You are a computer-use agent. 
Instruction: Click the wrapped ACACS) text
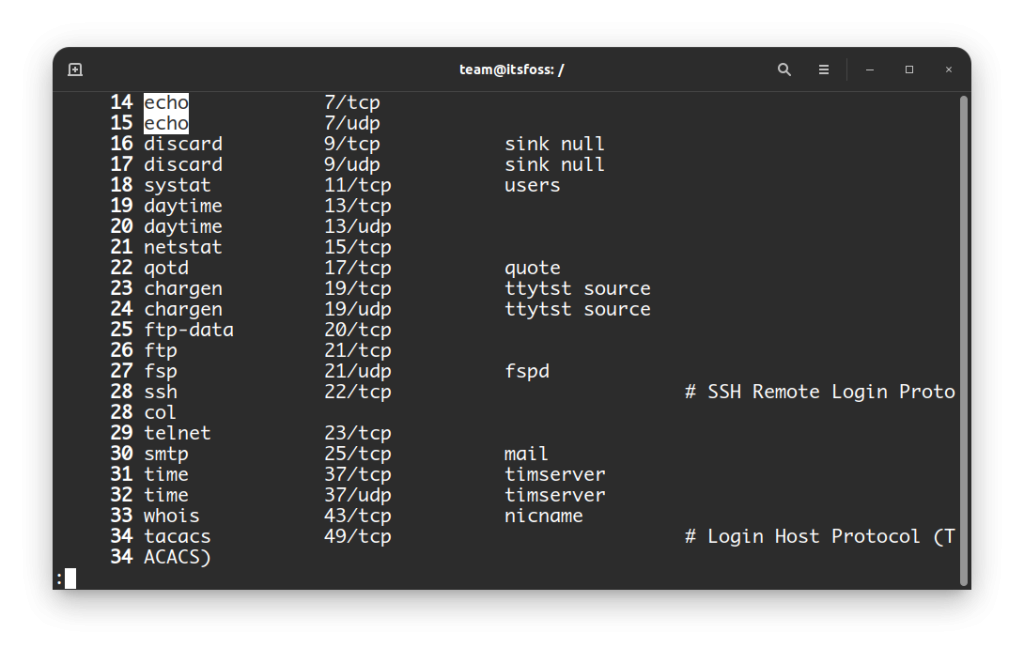click(177, 557)
